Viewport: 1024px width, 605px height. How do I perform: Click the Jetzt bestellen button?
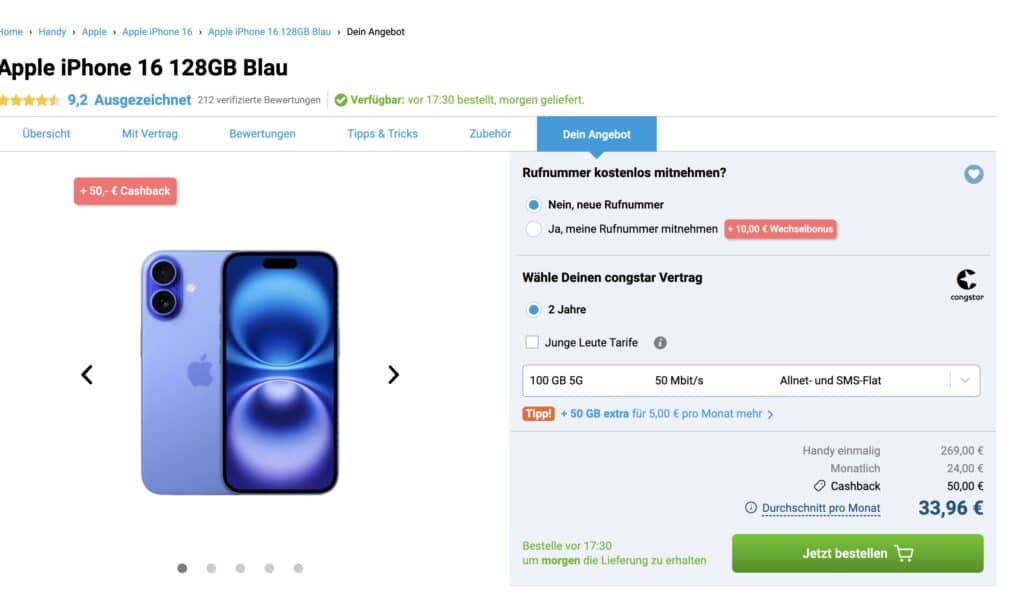pos(857,553)
